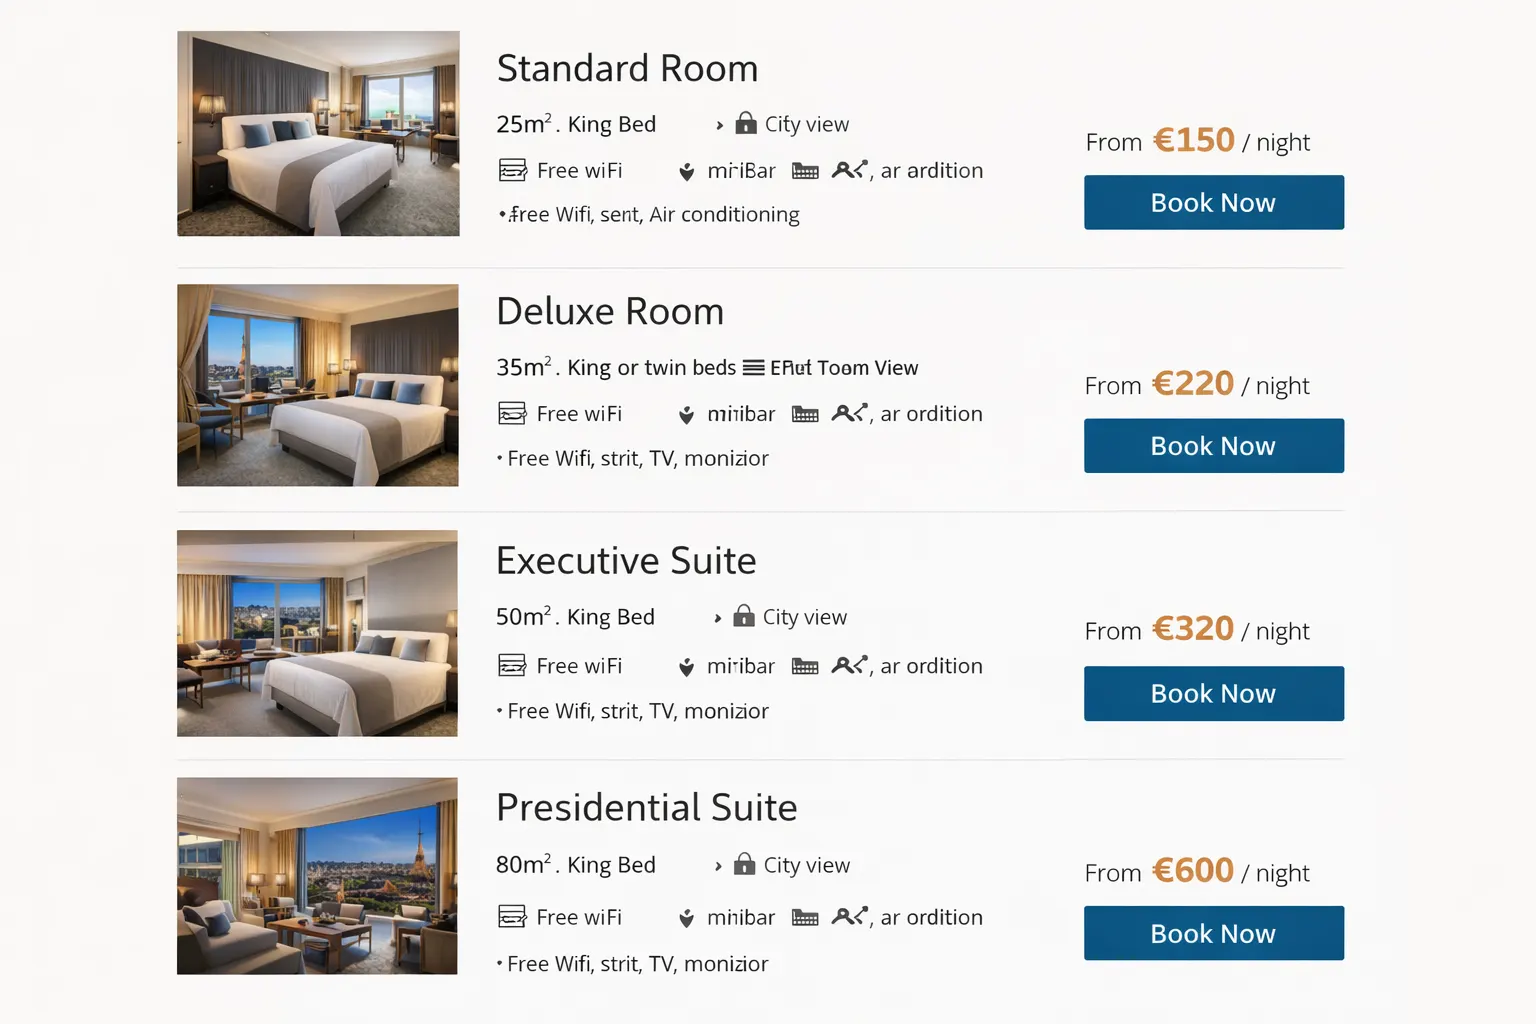Click the Presidential Suite city view lock icon

click(745, 864)
